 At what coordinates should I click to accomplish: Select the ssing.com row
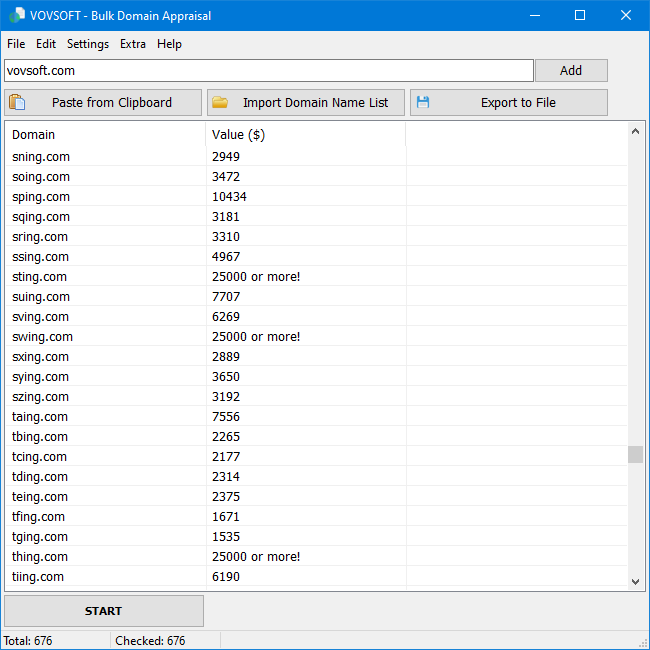click(x=316, y=257)
